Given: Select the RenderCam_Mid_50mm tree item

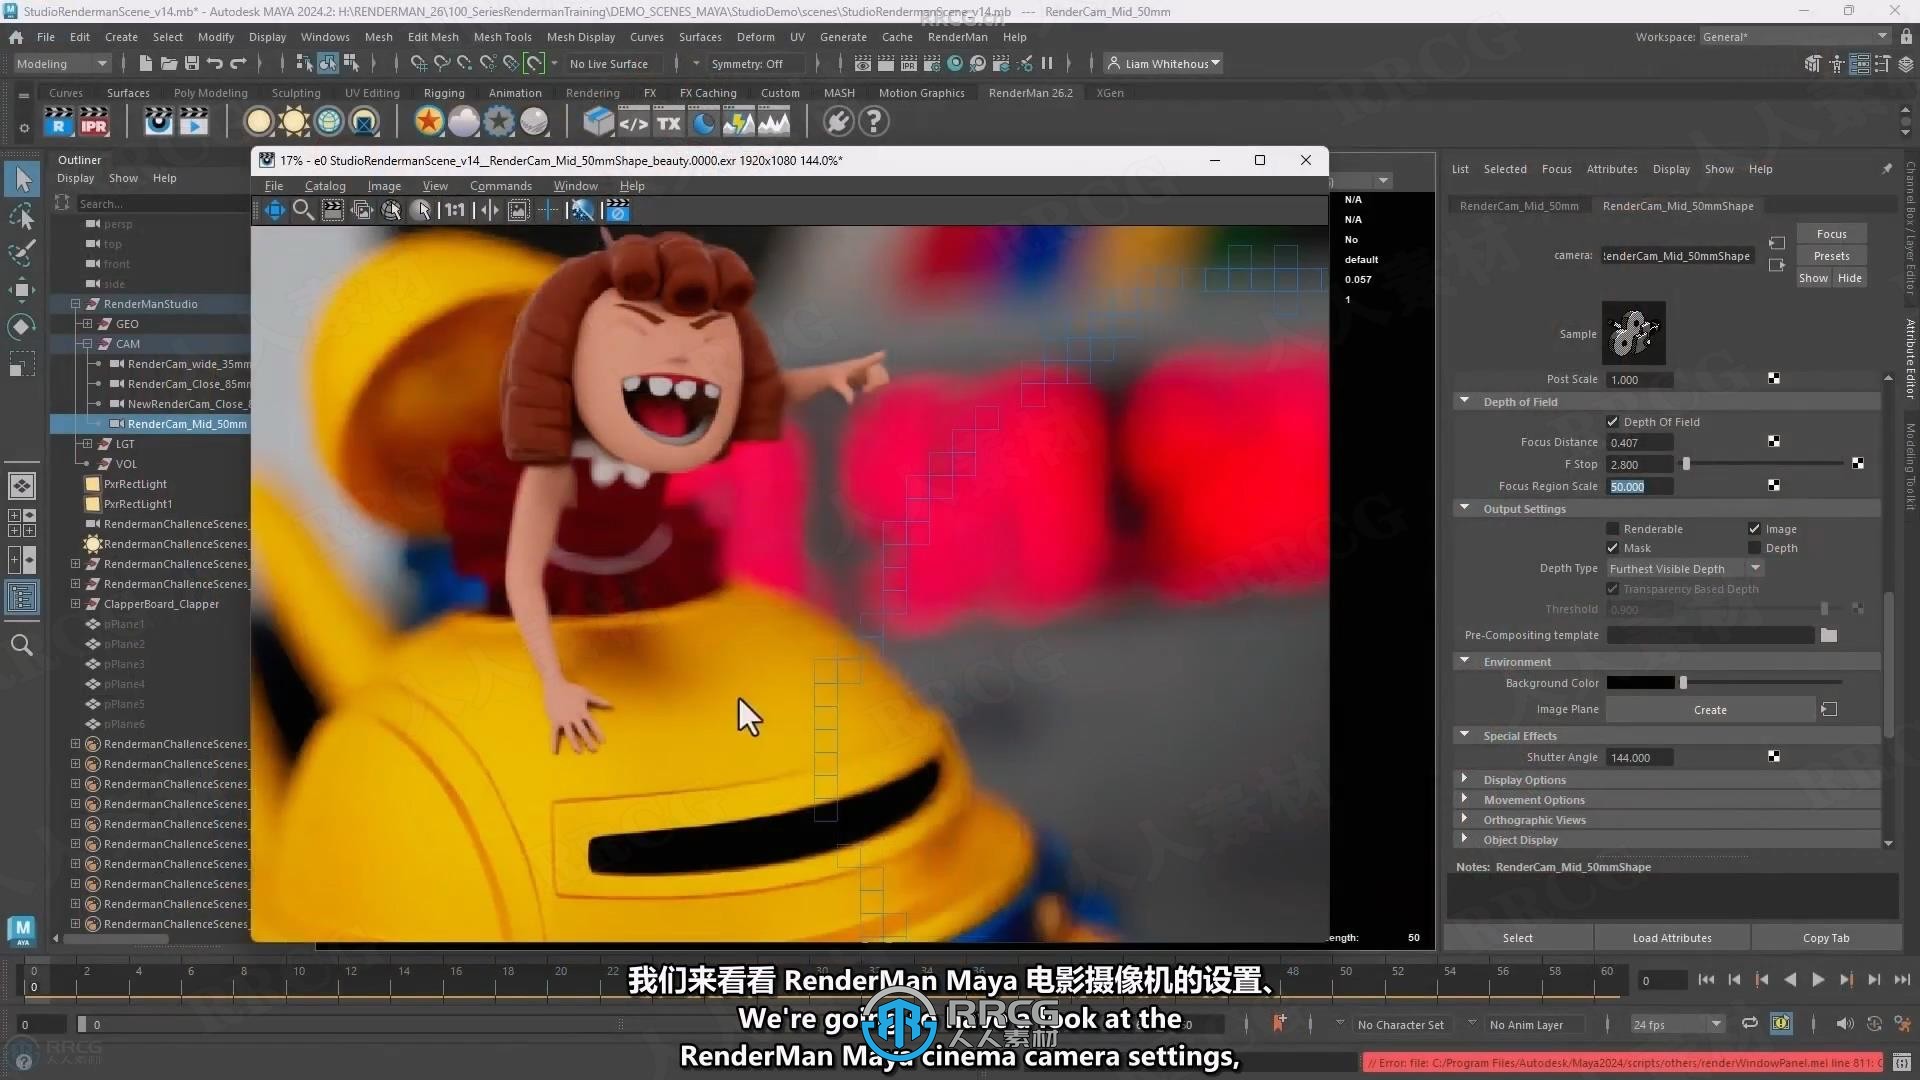Looking at the screenshot, I should click(187, 423).
